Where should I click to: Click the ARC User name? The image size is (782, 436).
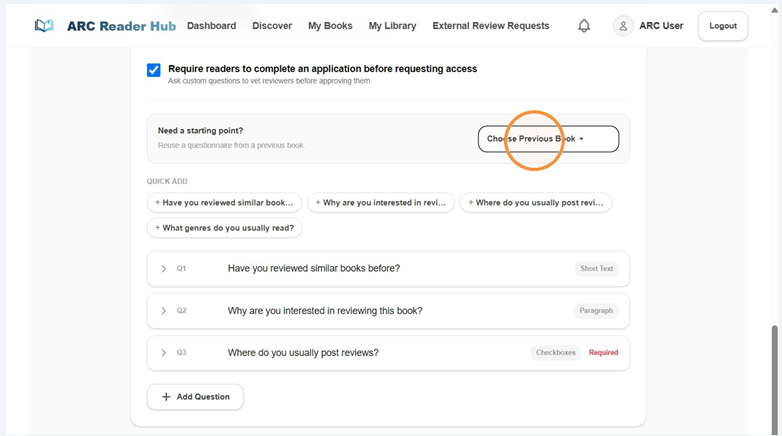pos(661,25)
